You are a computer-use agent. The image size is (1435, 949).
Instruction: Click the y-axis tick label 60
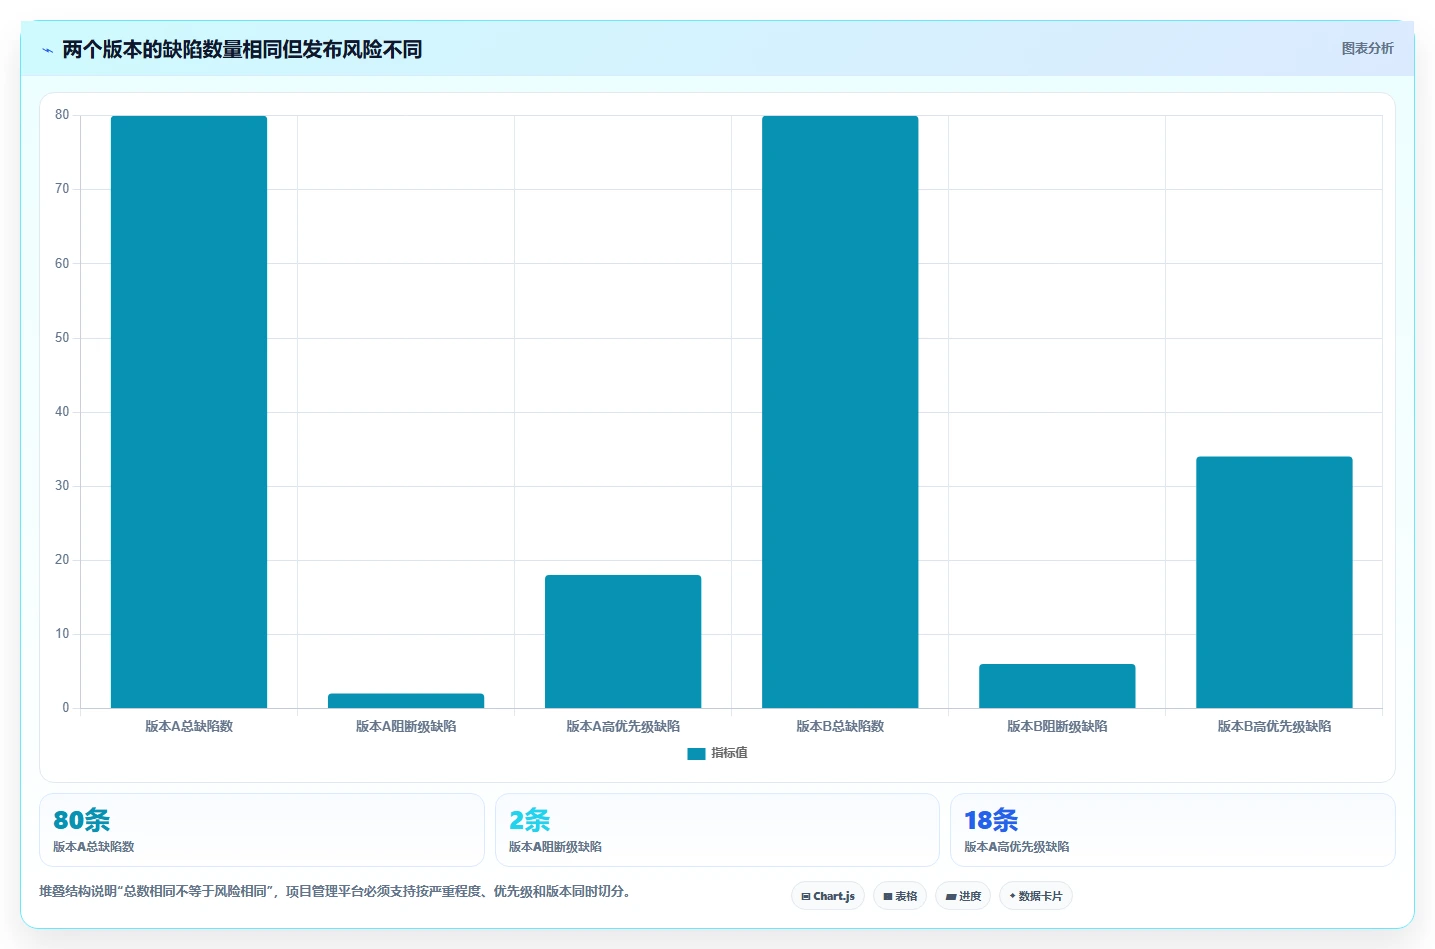[62, 264]
